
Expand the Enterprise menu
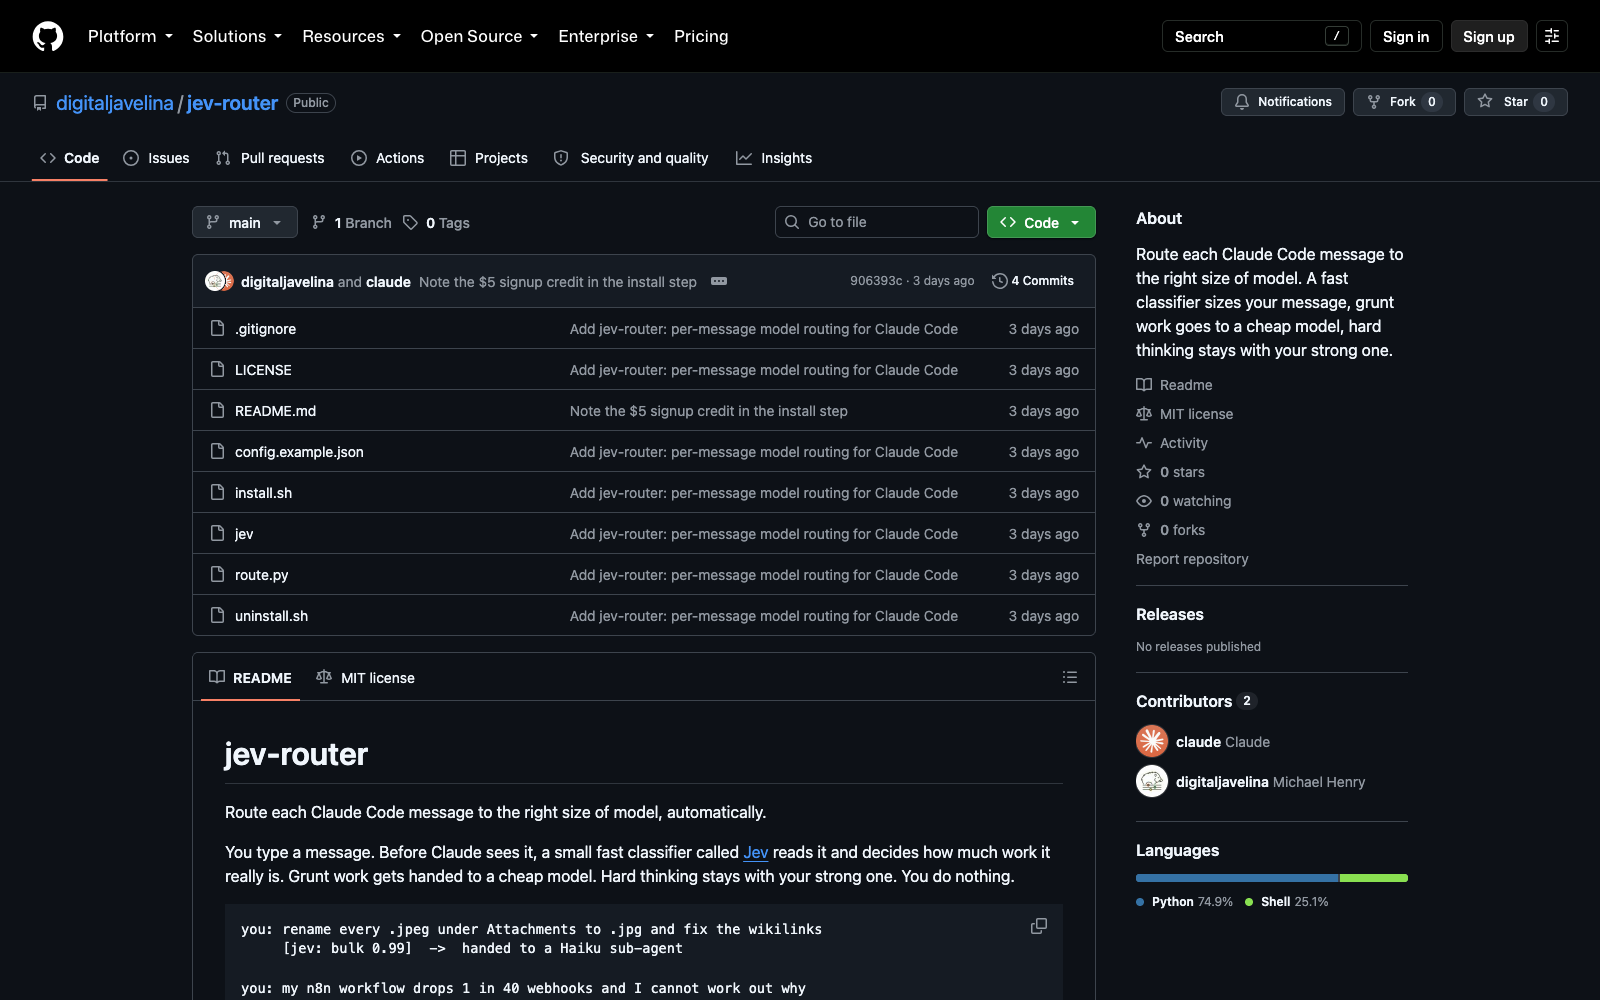[606, 36]
